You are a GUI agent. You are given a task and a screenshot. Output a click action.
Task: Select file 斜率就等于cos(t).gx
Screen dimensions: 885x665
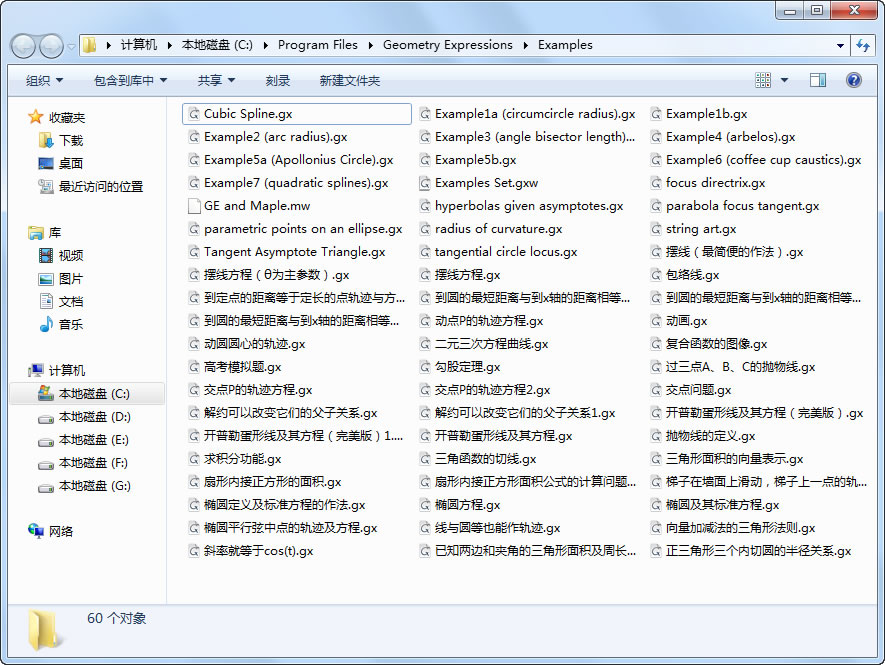point(251,551)
